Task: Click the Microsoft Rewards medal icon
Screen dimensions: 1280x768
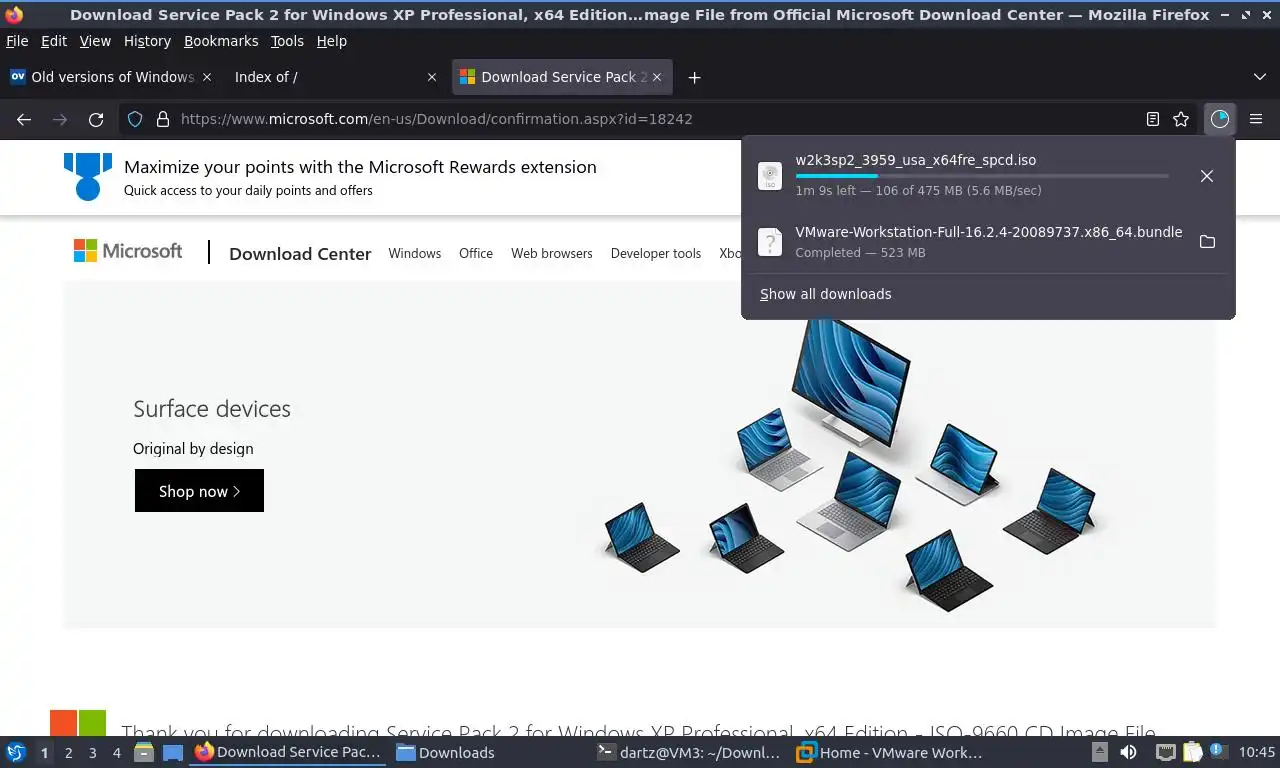Action: [88, 176]
